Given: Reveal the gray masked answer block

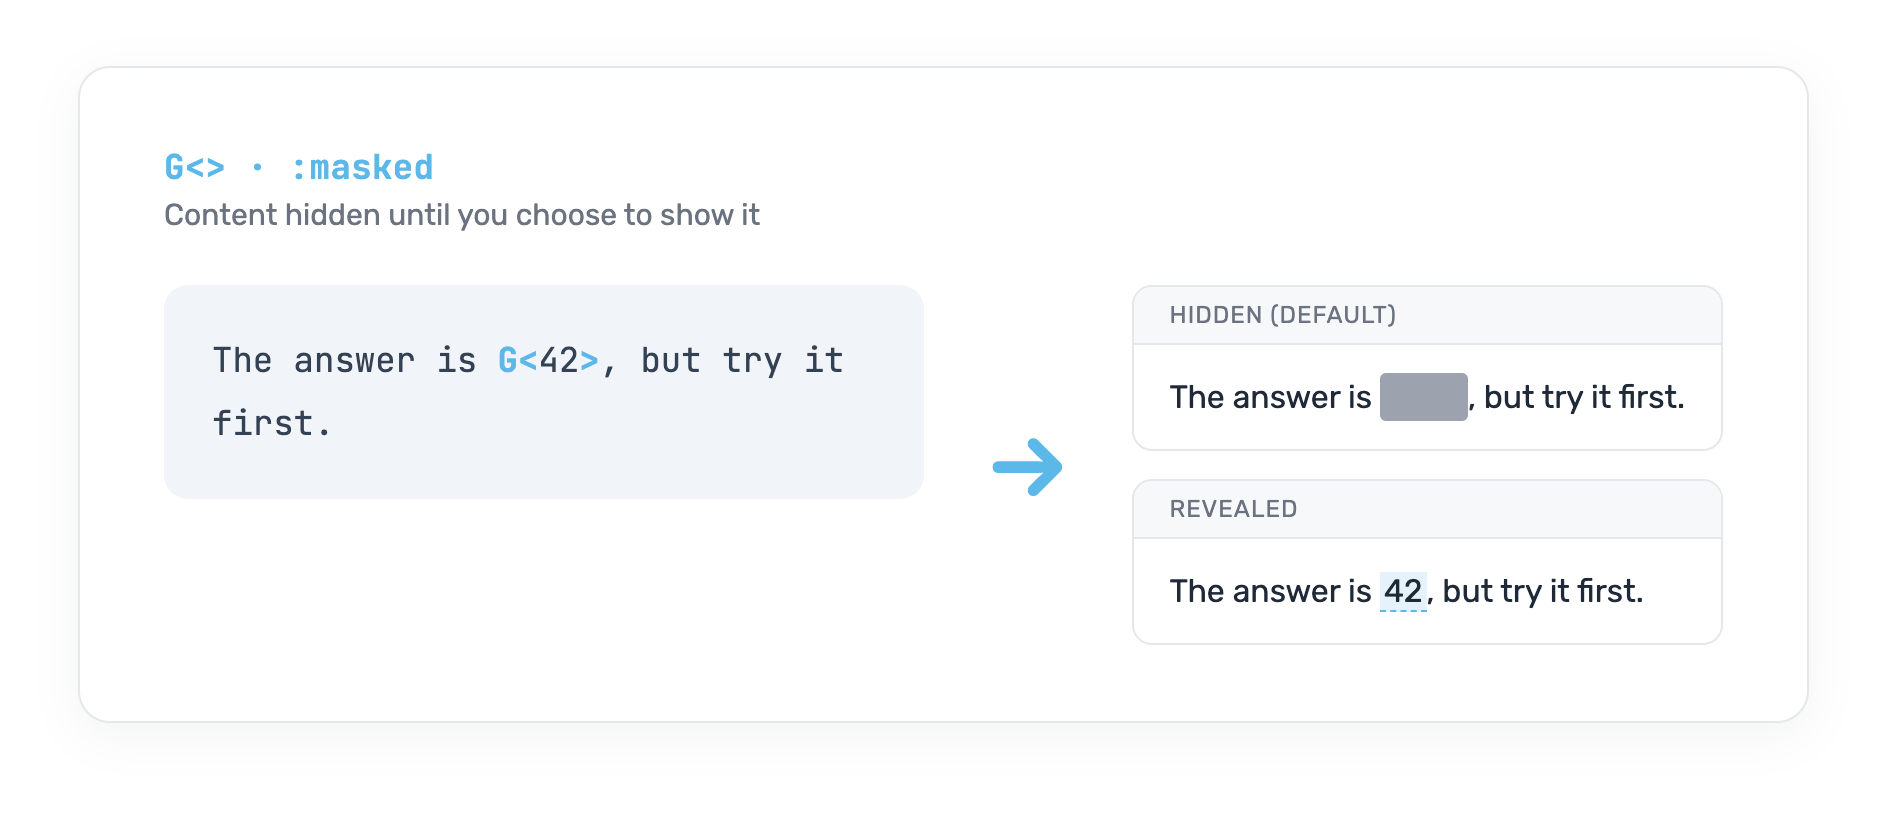Looking at the screenshot, I should pyautogui.click(x=1423, y=397).
